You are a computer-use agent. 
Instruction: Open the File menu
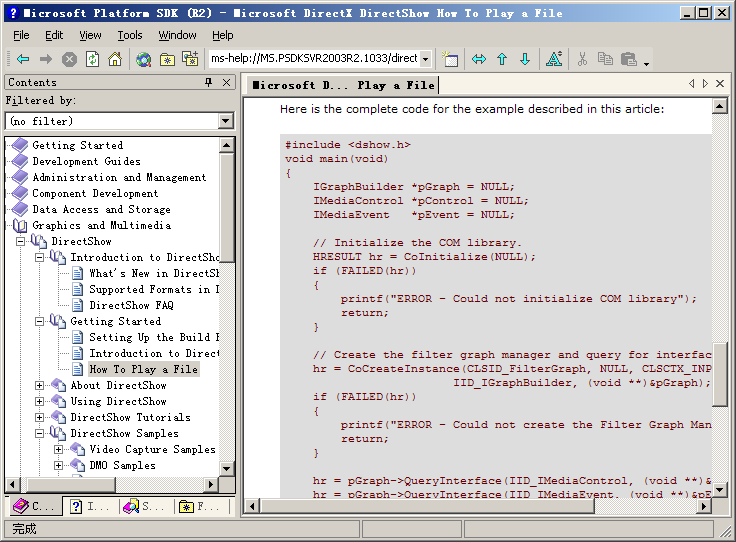tap(21, 36)
